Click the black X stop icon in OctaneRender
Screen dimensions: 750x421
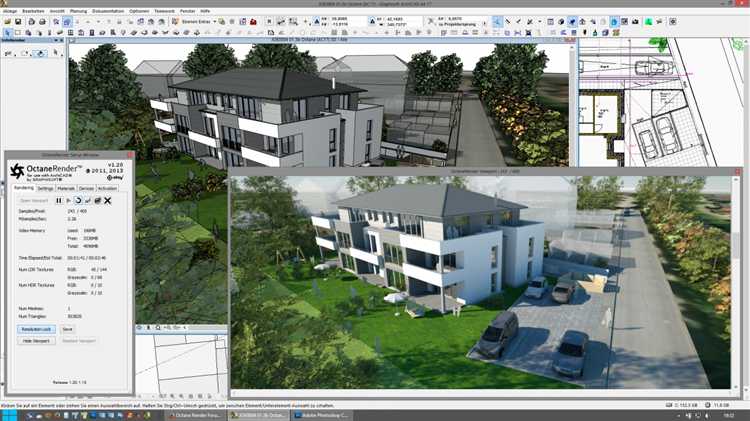[108, 201]
